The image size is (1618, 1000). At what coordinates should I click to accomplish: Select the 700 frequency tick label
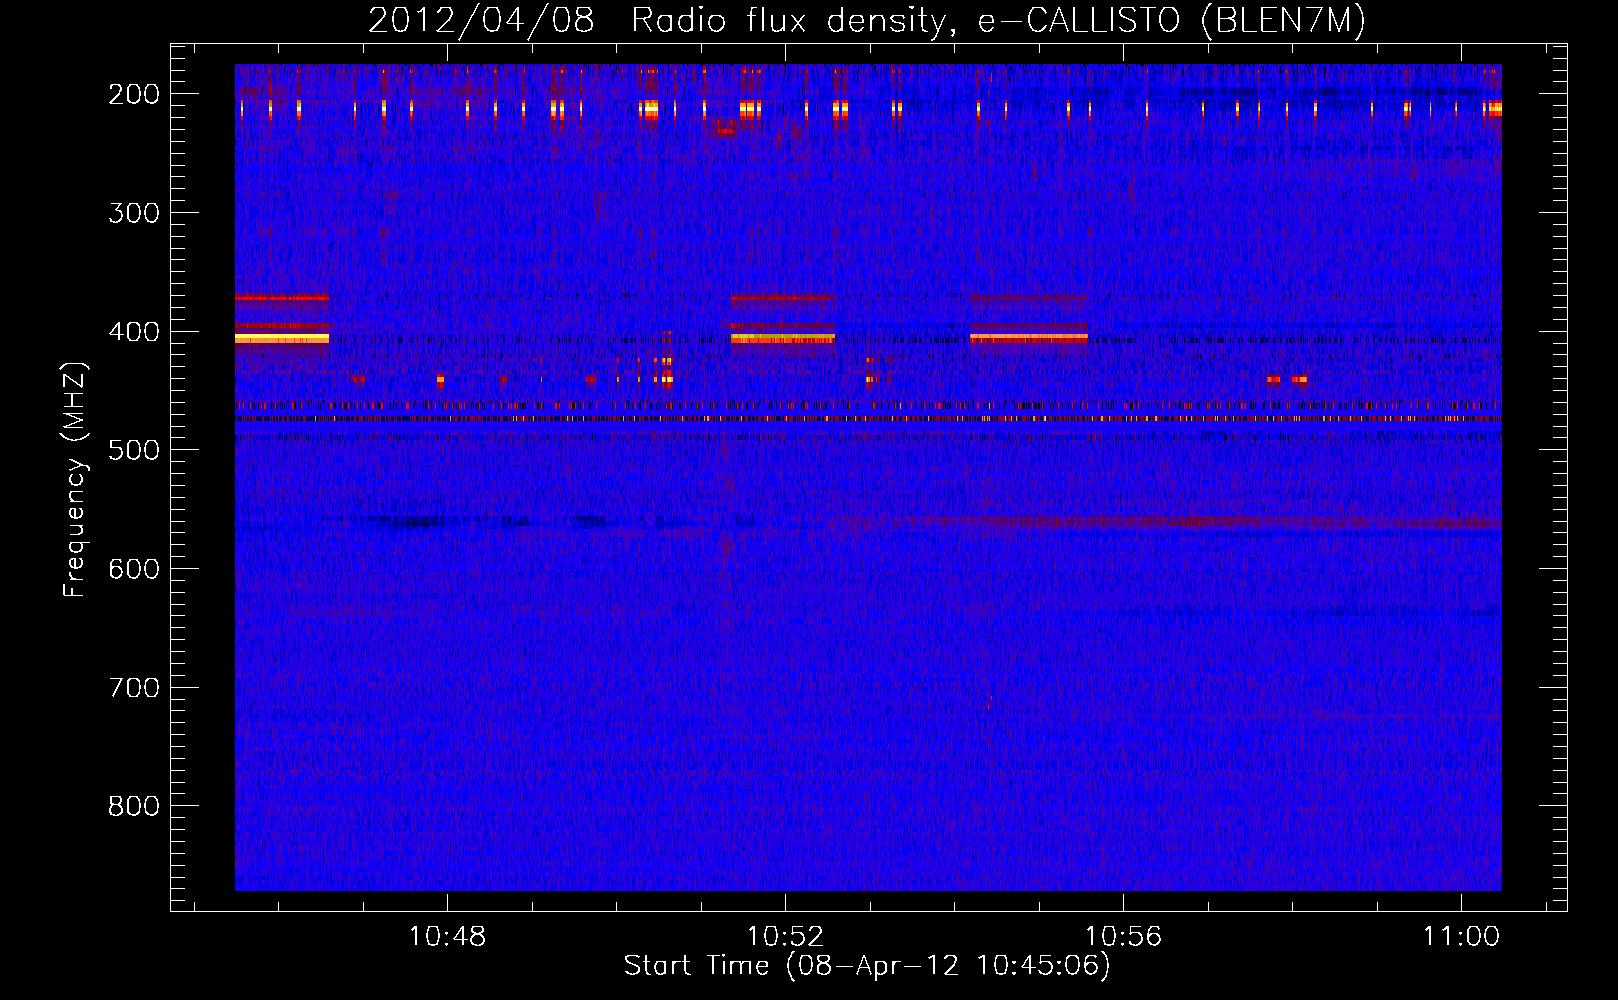(134, 688)
